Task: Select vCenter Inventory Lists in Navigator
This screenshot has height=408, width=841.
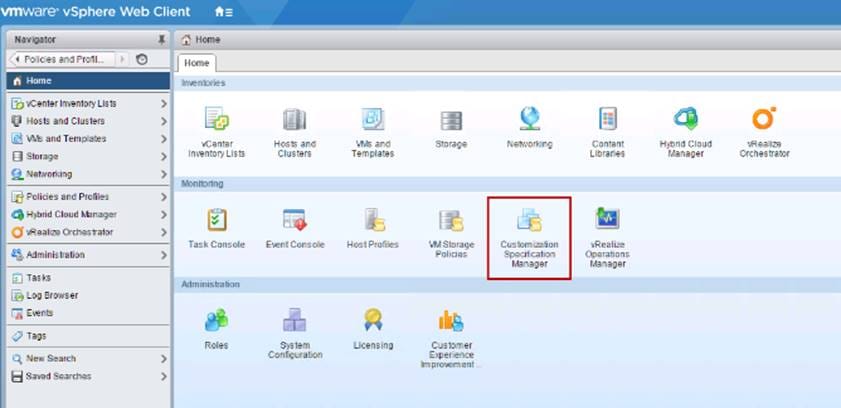Action: pos(88,103)
